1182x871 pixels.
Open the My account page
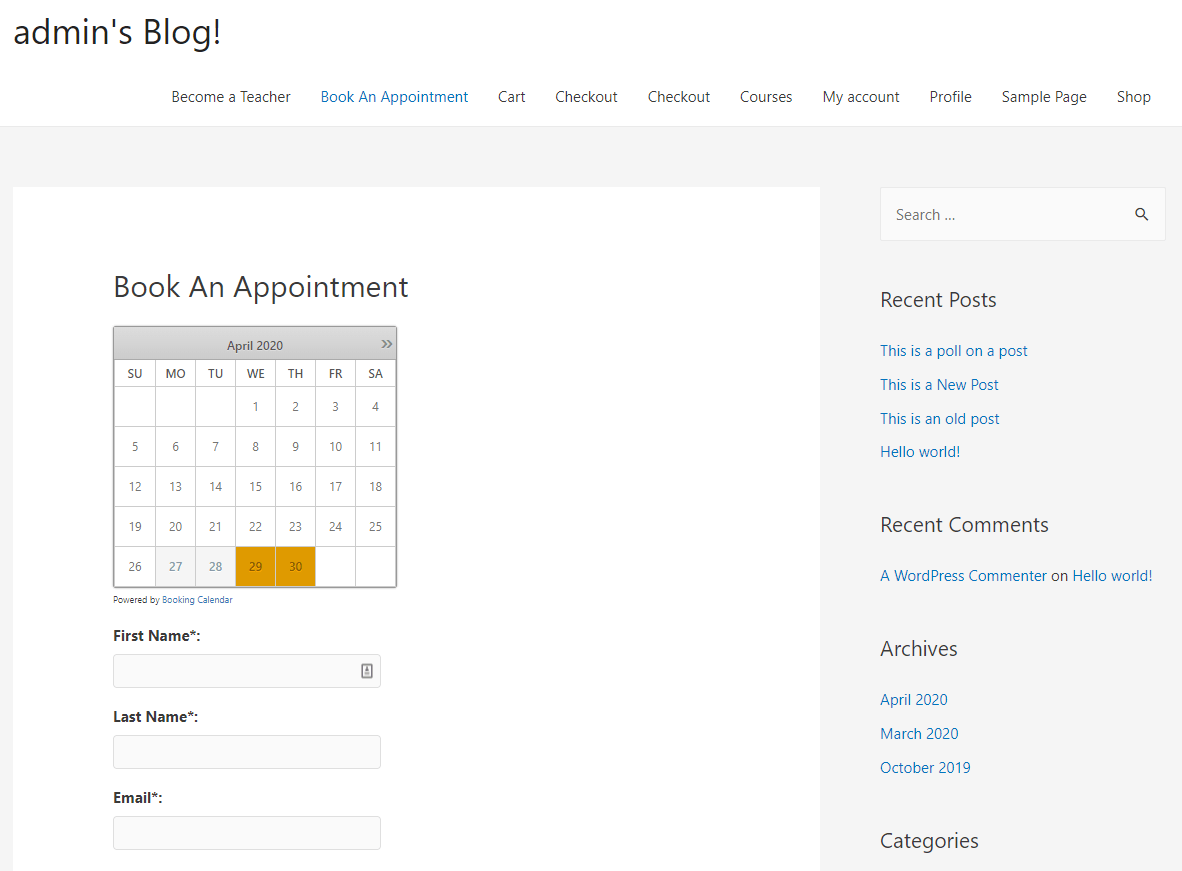[861, 97]
